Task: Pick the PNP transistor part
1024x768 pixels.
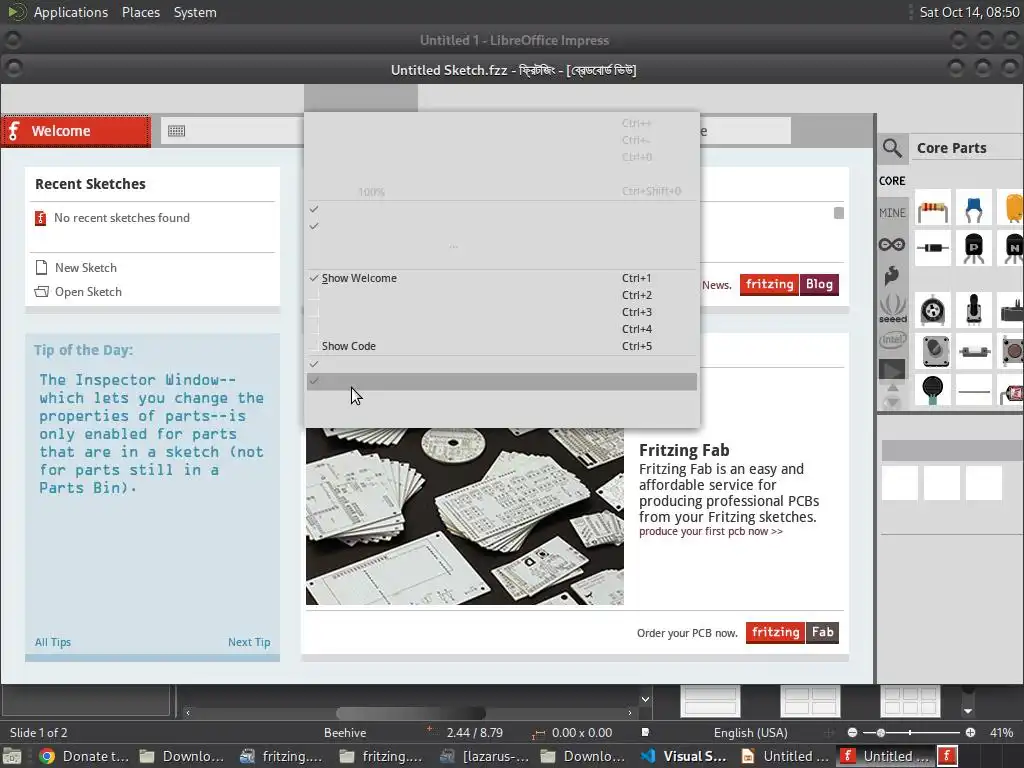Action: (x=973, y=248)
